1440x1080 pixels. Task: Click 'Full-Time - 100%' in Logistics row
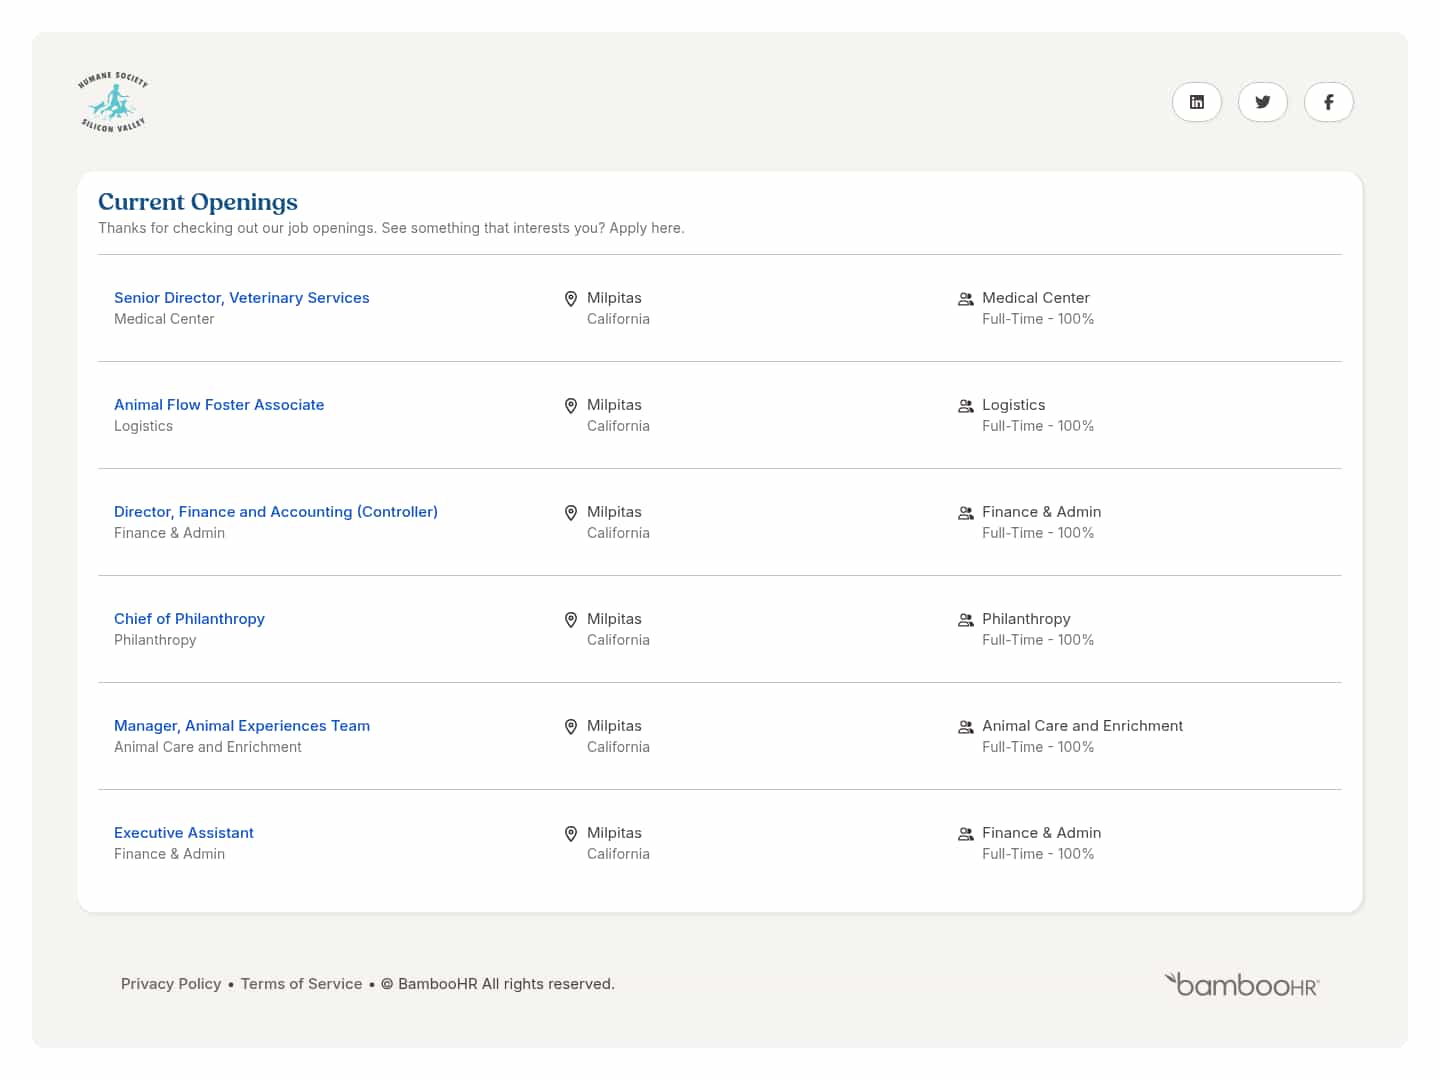tap(1038, 426)
